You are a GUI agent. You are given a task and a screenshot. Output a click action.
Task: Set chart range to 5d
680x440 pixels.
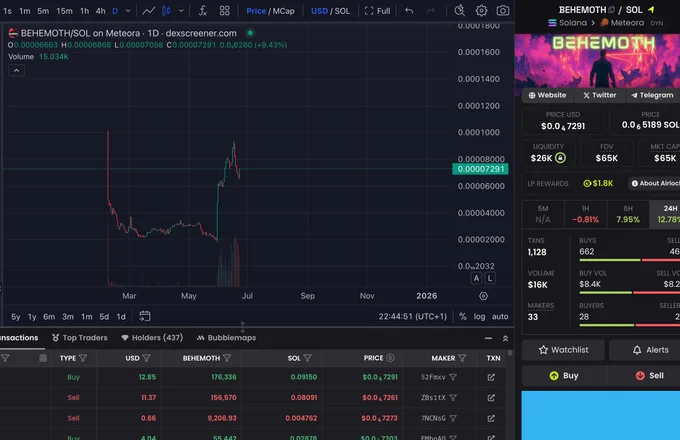click(x=104, y=317)
